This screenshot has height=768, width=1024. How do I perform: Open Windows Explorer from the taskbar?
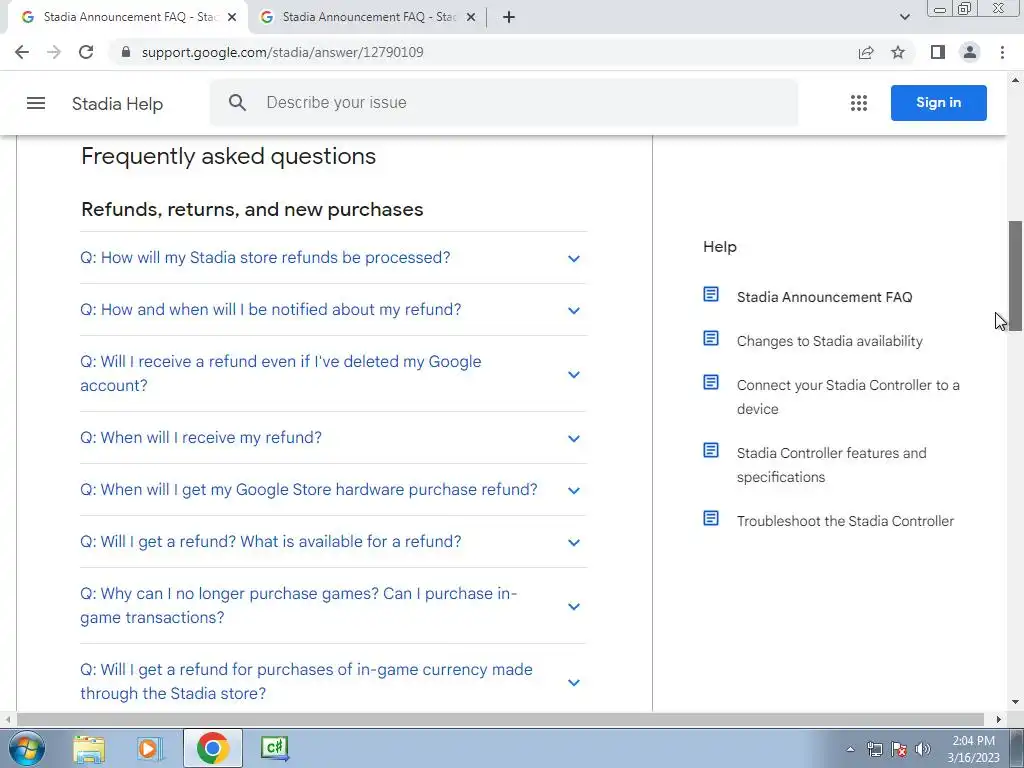point(89,748)
